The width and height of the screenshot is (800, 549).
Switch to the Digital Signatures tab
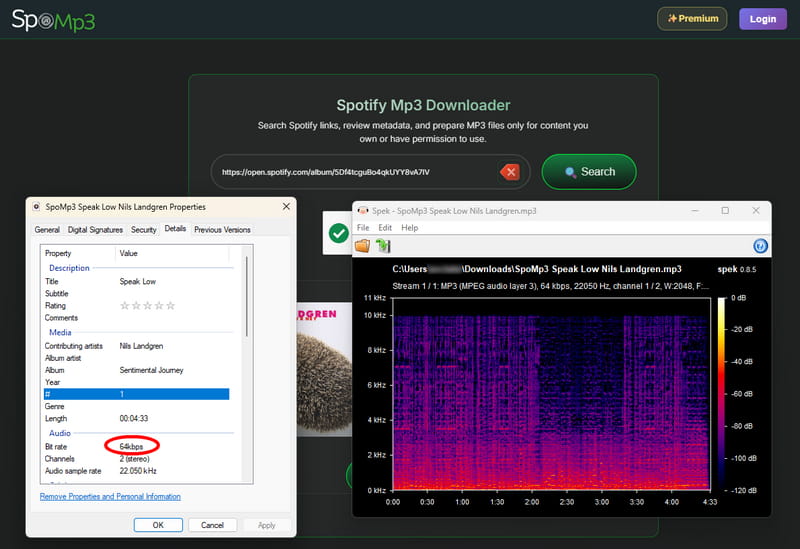95,230
